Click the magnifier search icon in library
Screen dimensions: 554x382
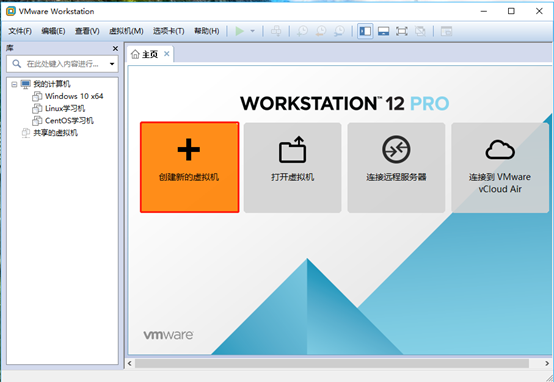tap(16, 64)
